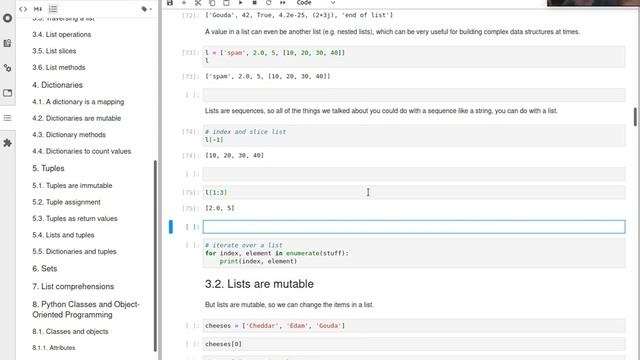Go to 3.6. List methods section

[59, 67]
